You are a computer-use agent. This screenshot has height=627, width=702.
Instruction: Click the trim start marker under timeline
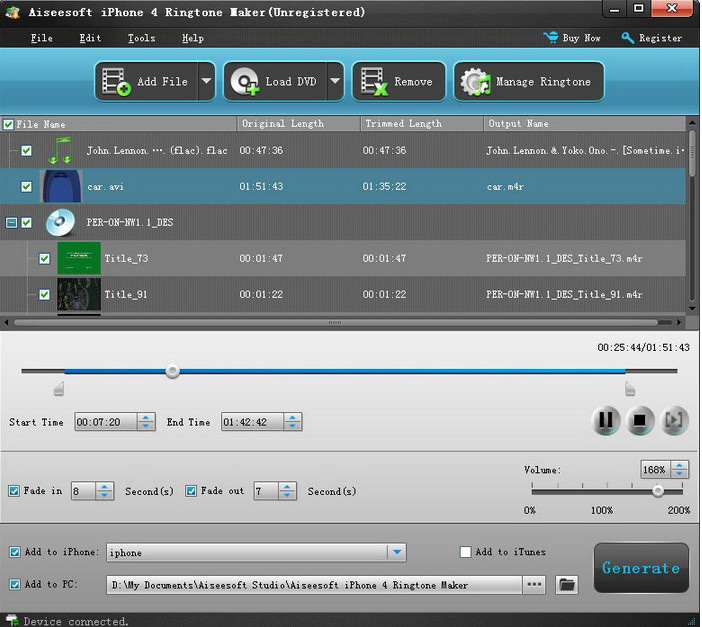[59, 388]
